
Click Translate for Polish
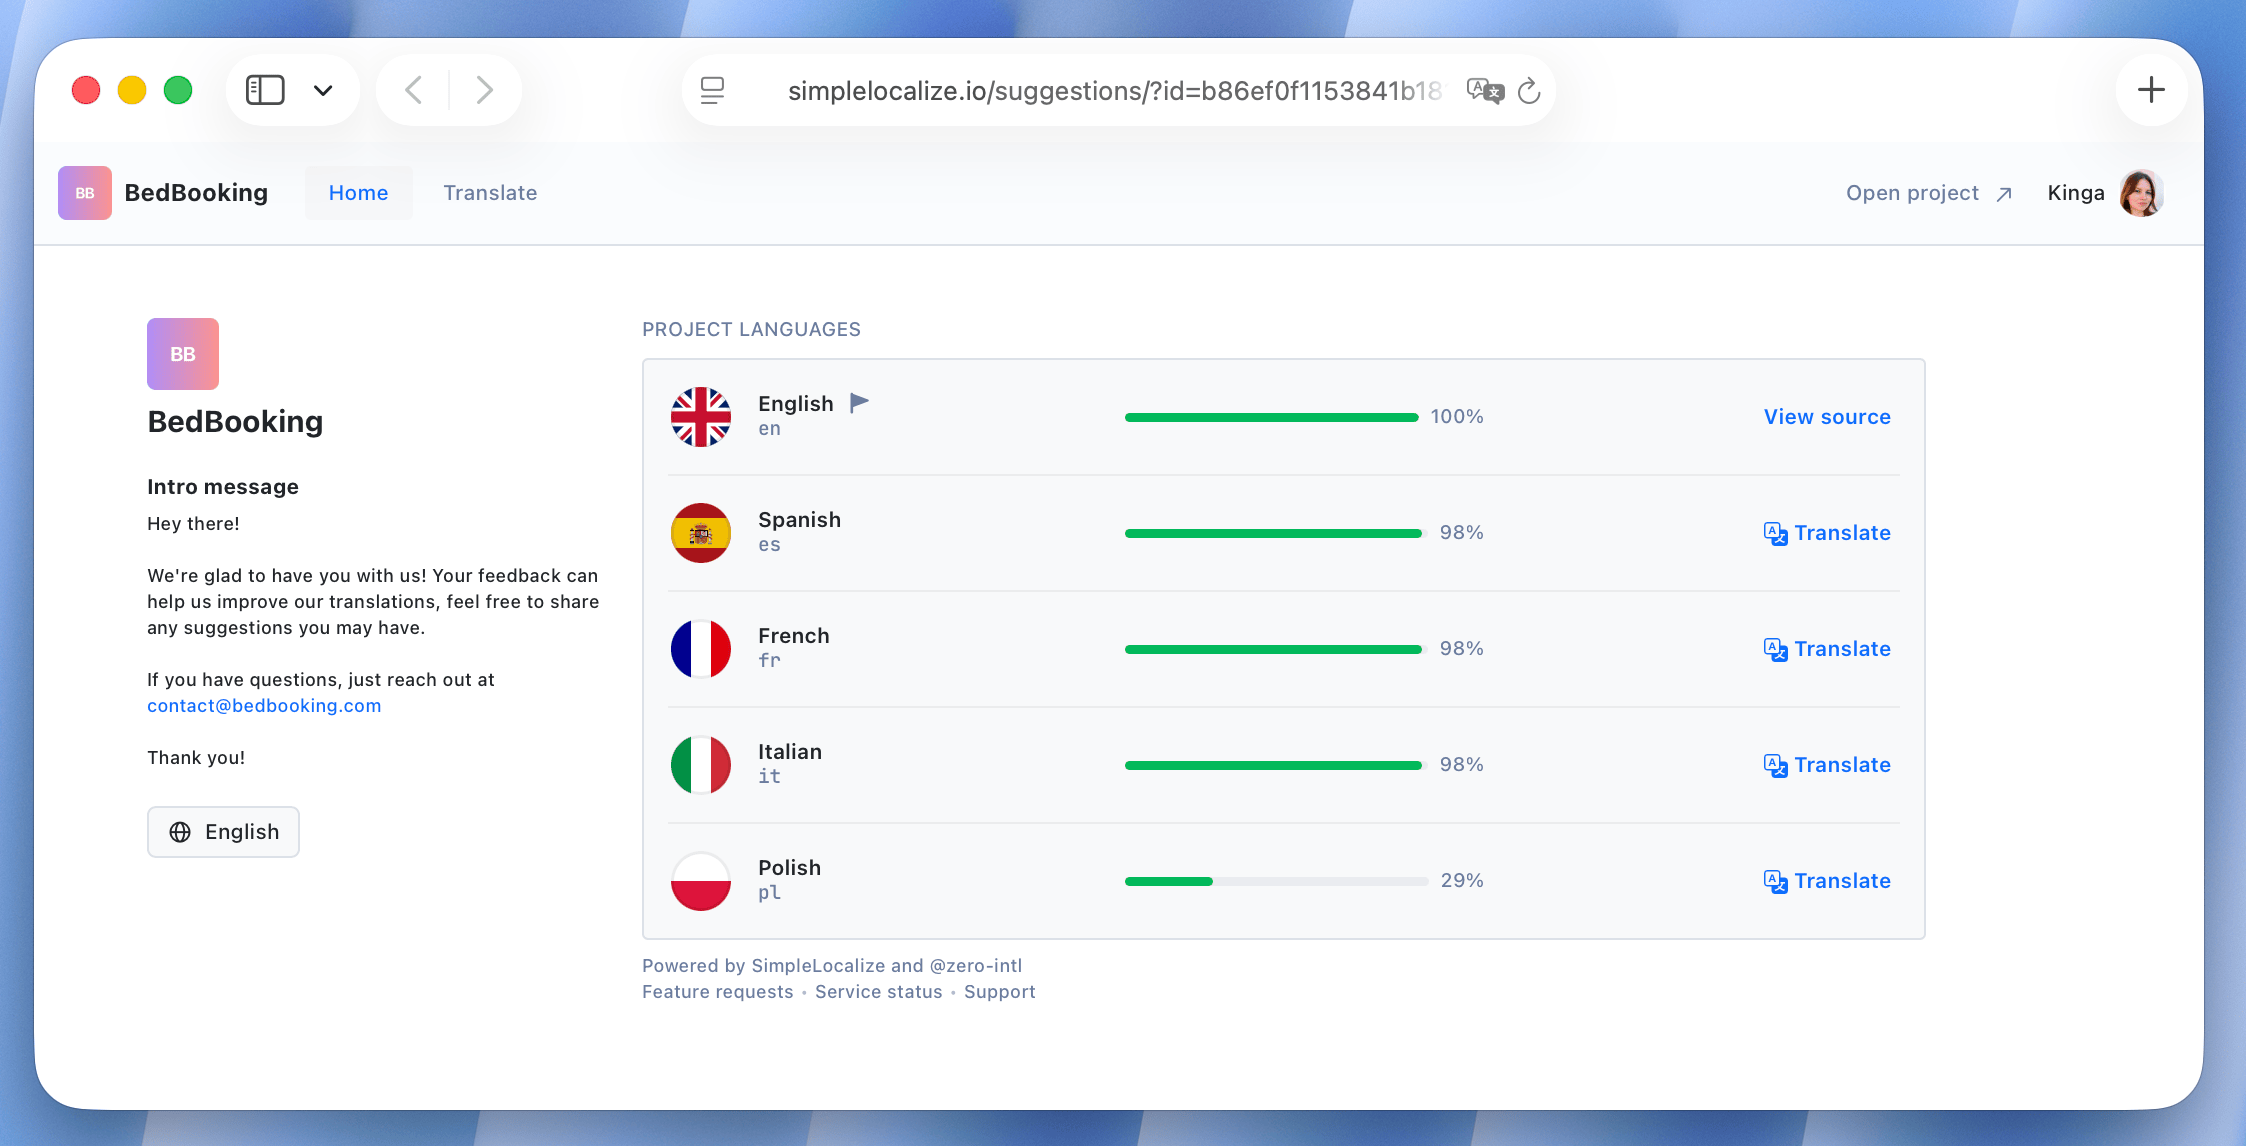coord(1827,881)
